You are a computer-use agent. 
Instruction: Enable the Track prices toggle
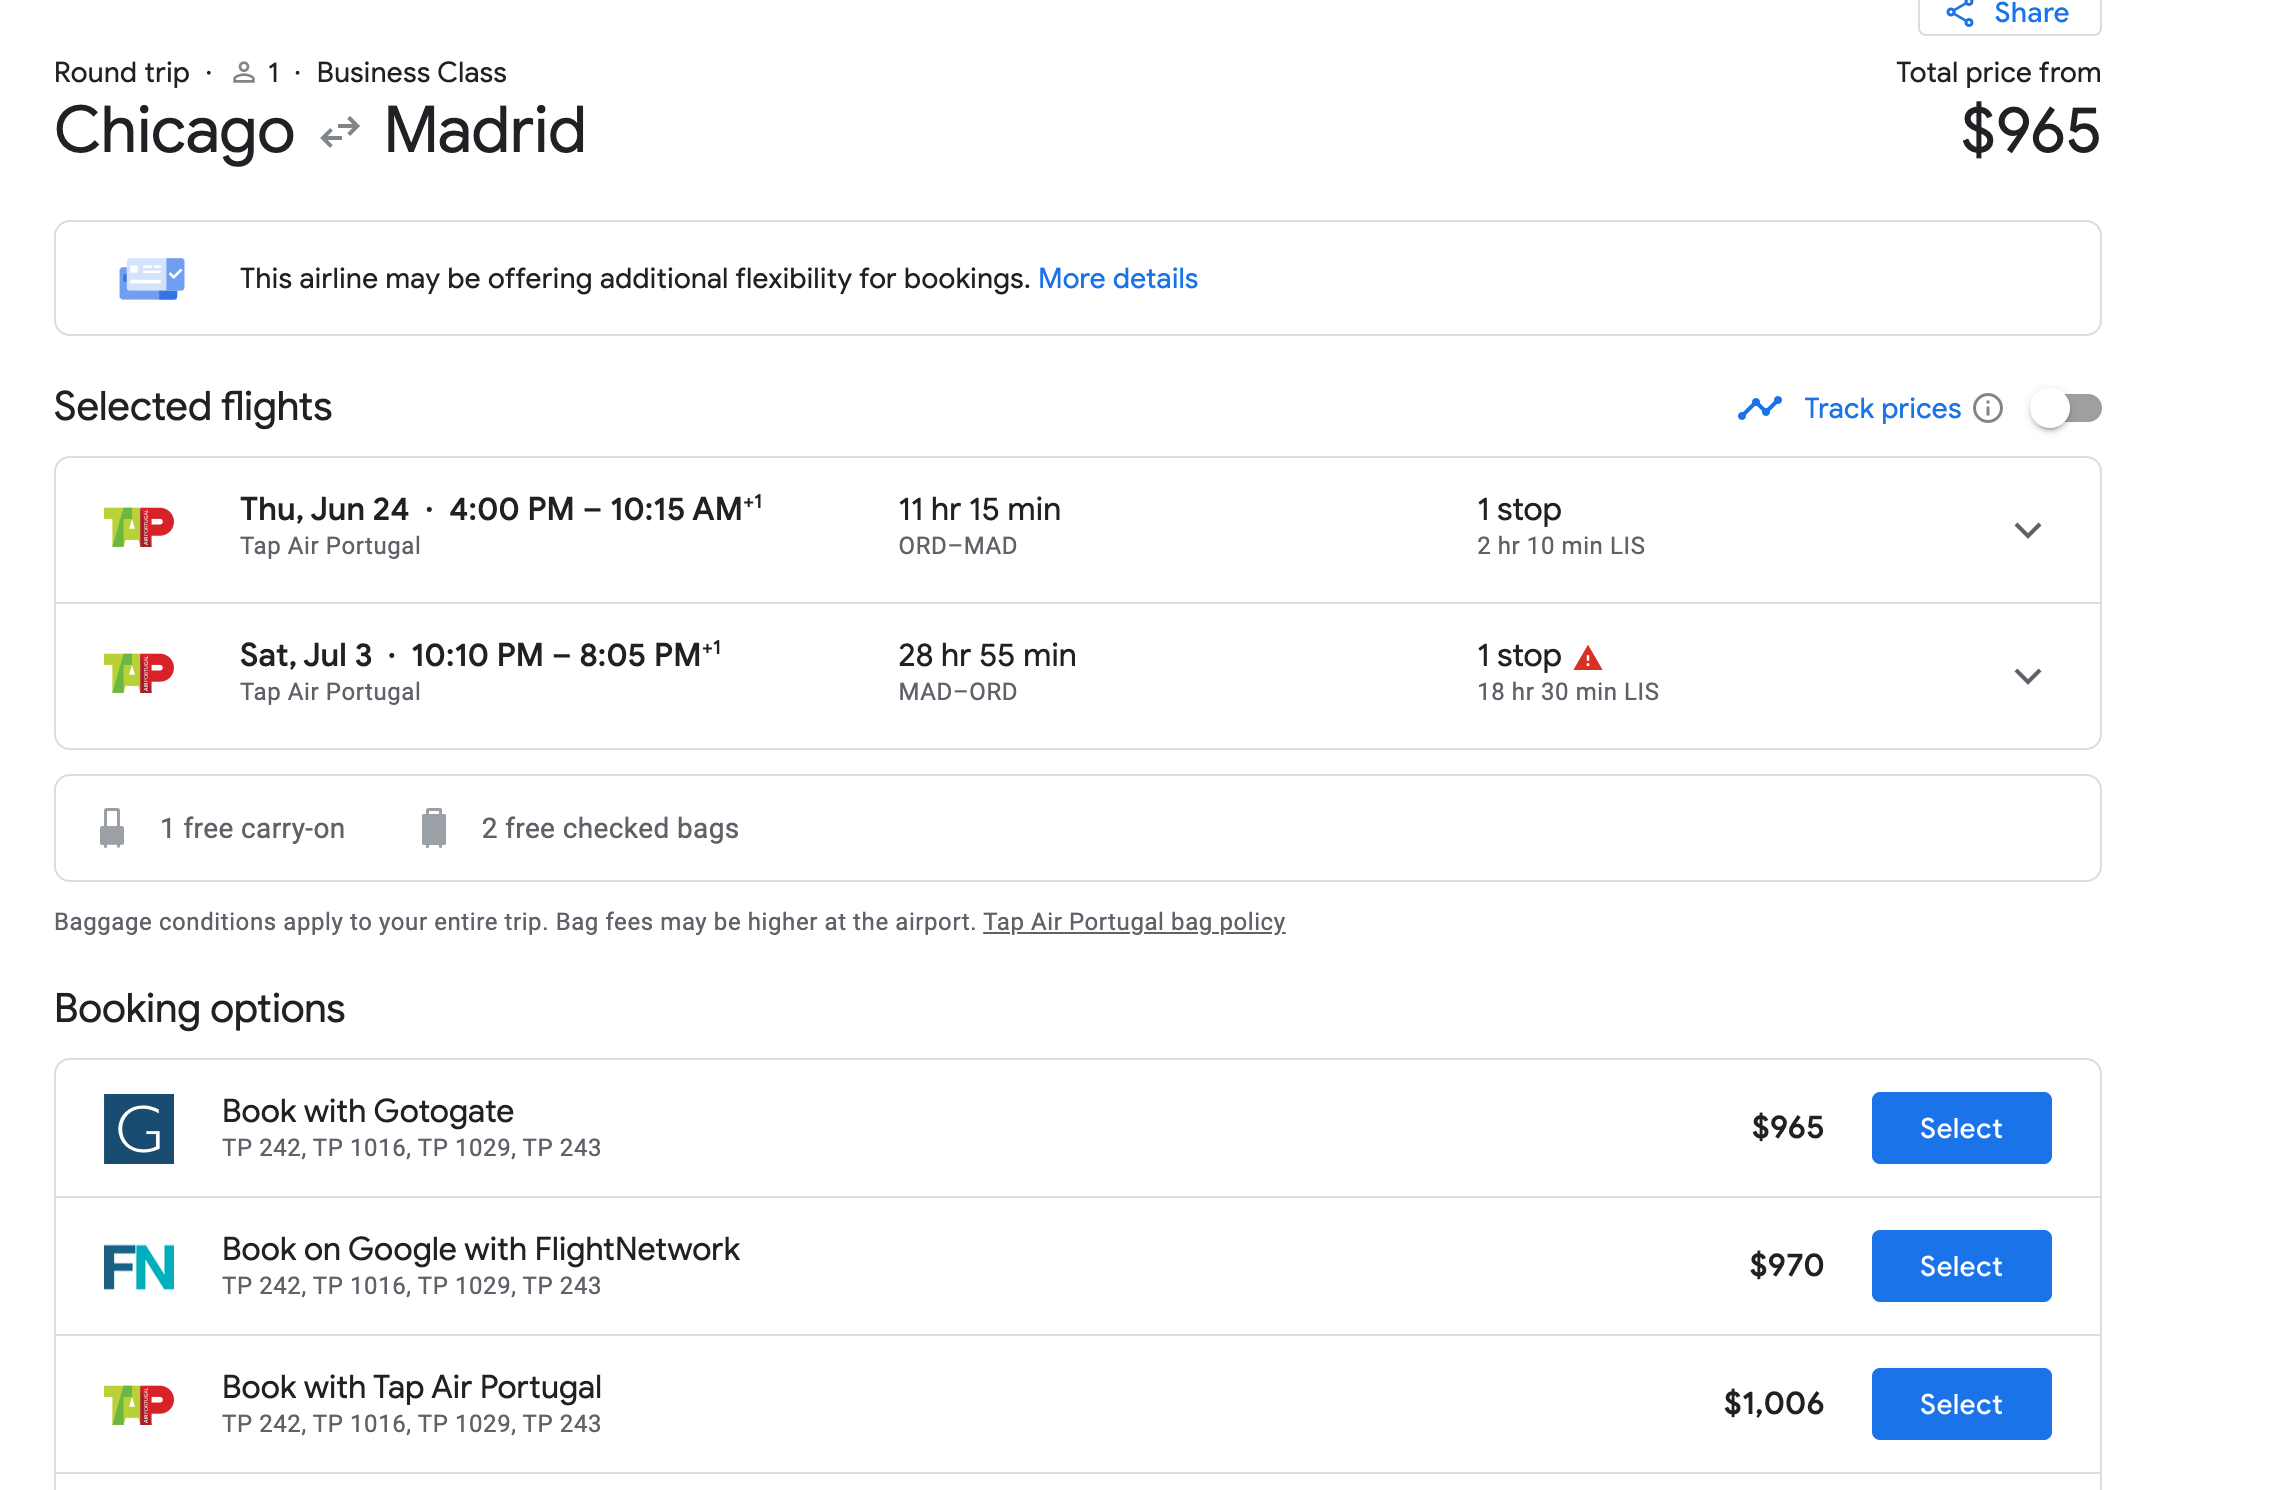[2066, 409]
